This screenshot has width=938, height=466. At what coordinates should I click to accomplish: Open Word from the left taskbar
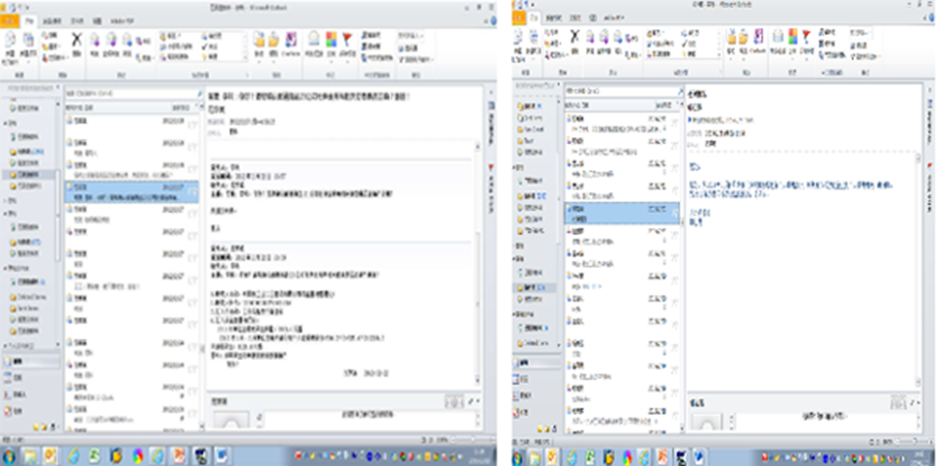221,456
